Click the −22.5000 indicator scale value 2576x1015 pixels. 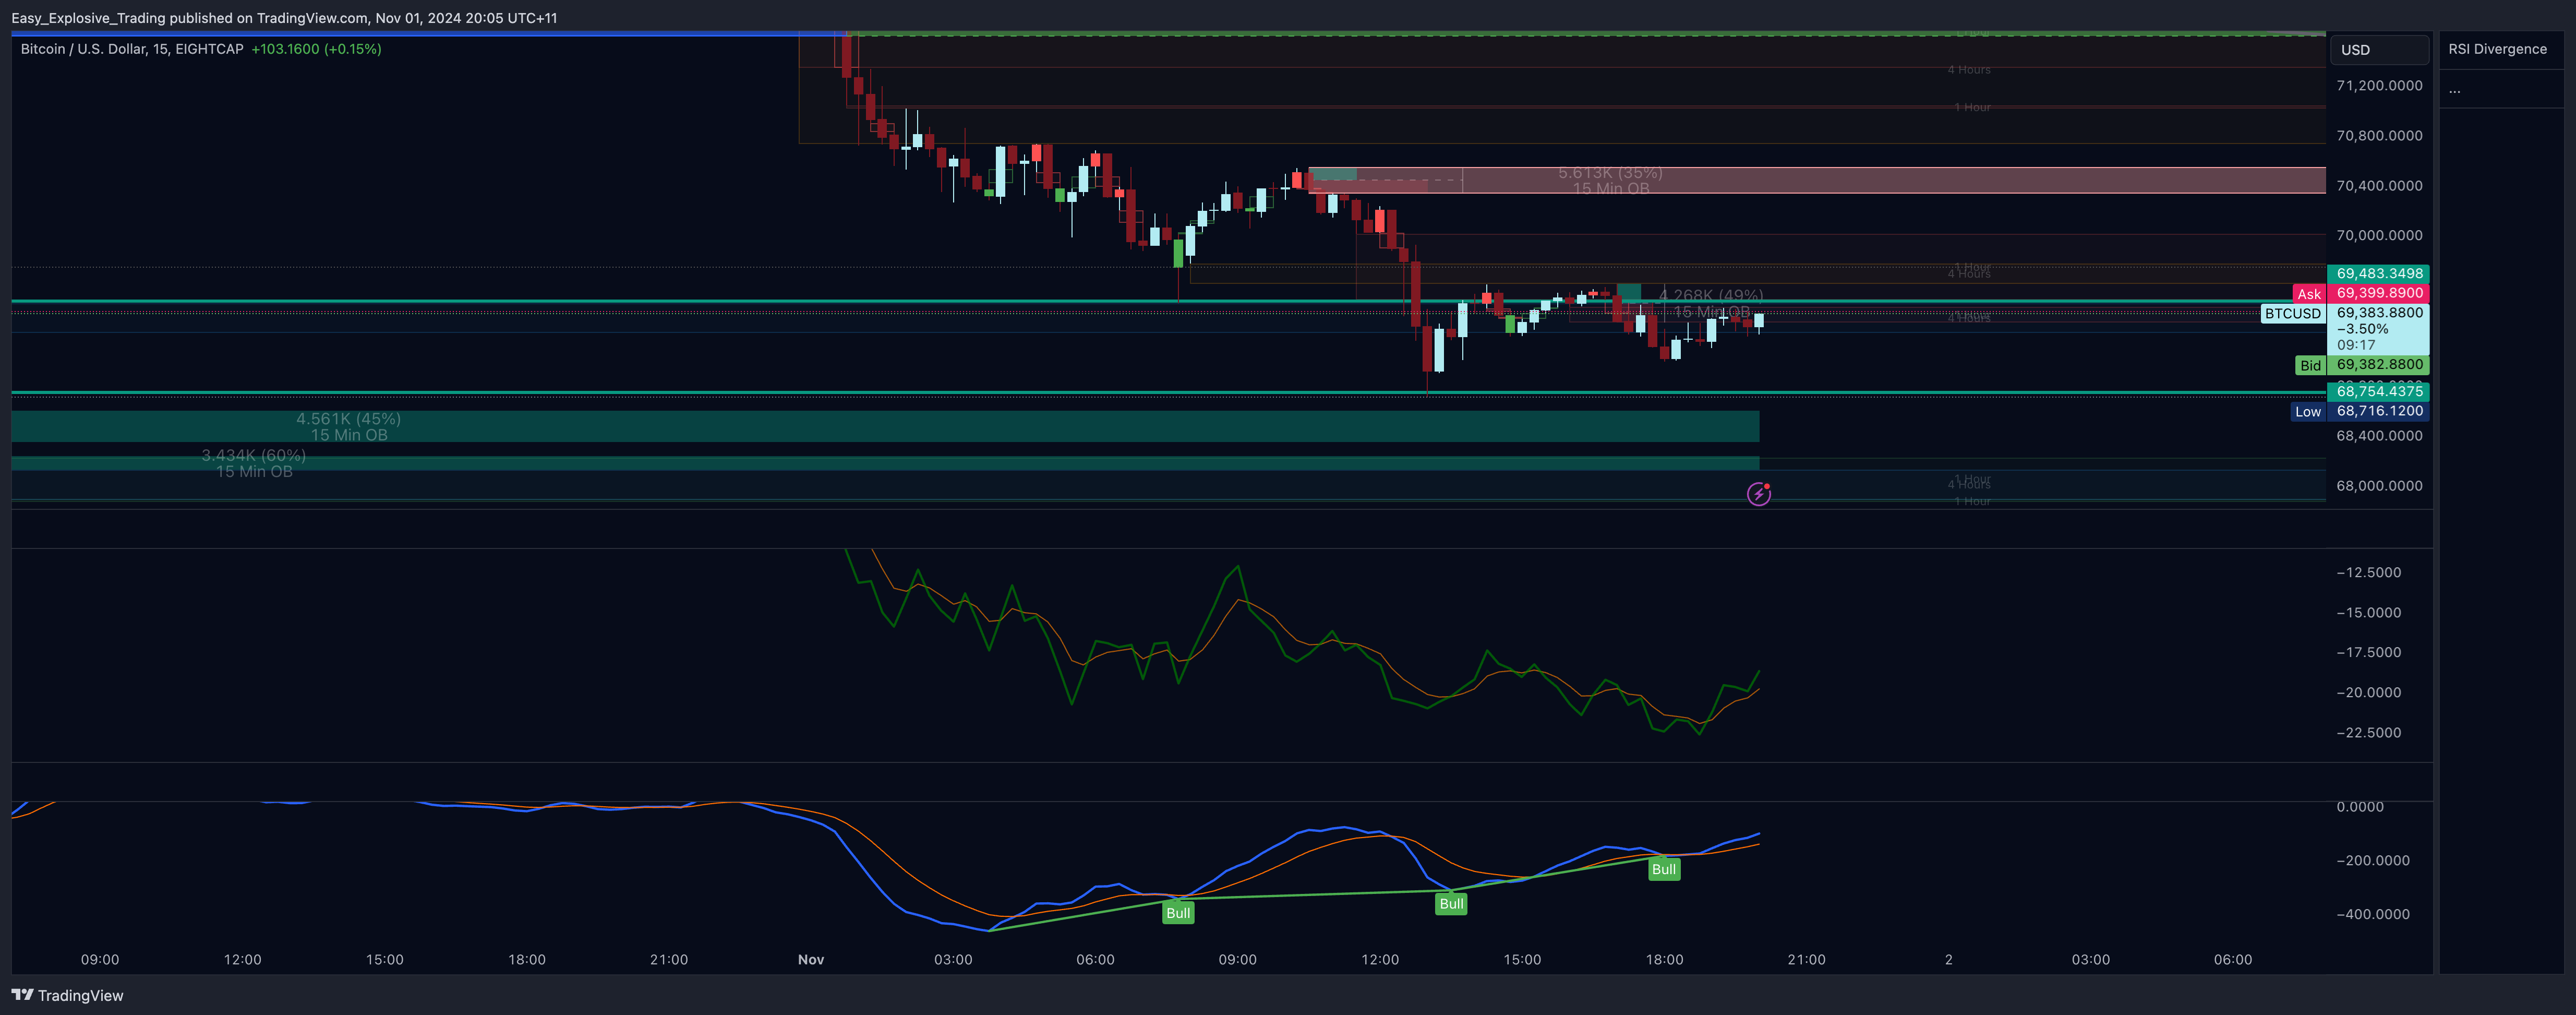(2368, 733)
